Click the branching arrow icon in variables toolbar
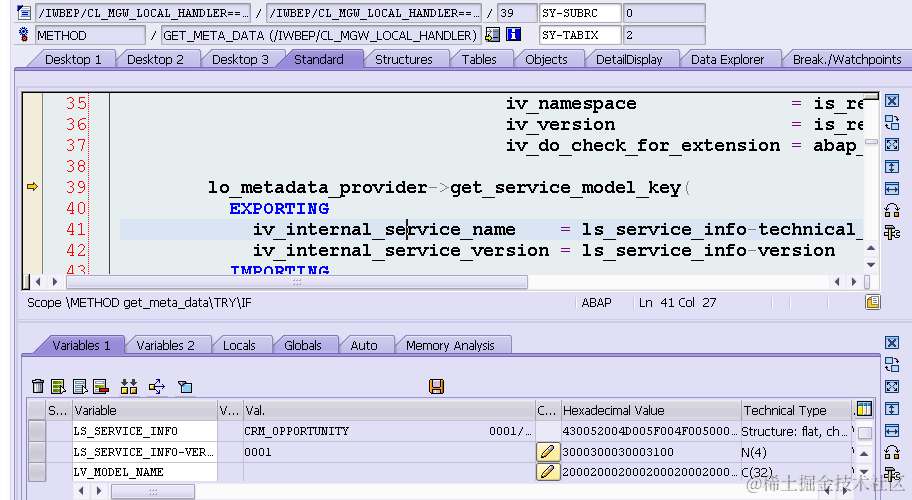This screenshot has width=912, height=500. pyautogui.click(x=157, y=386)
